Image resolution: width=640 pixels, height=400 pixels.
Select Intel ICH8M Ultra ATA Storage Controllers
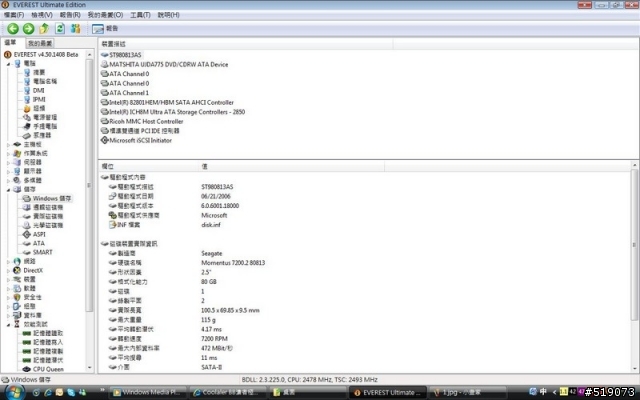click(177, 112)
